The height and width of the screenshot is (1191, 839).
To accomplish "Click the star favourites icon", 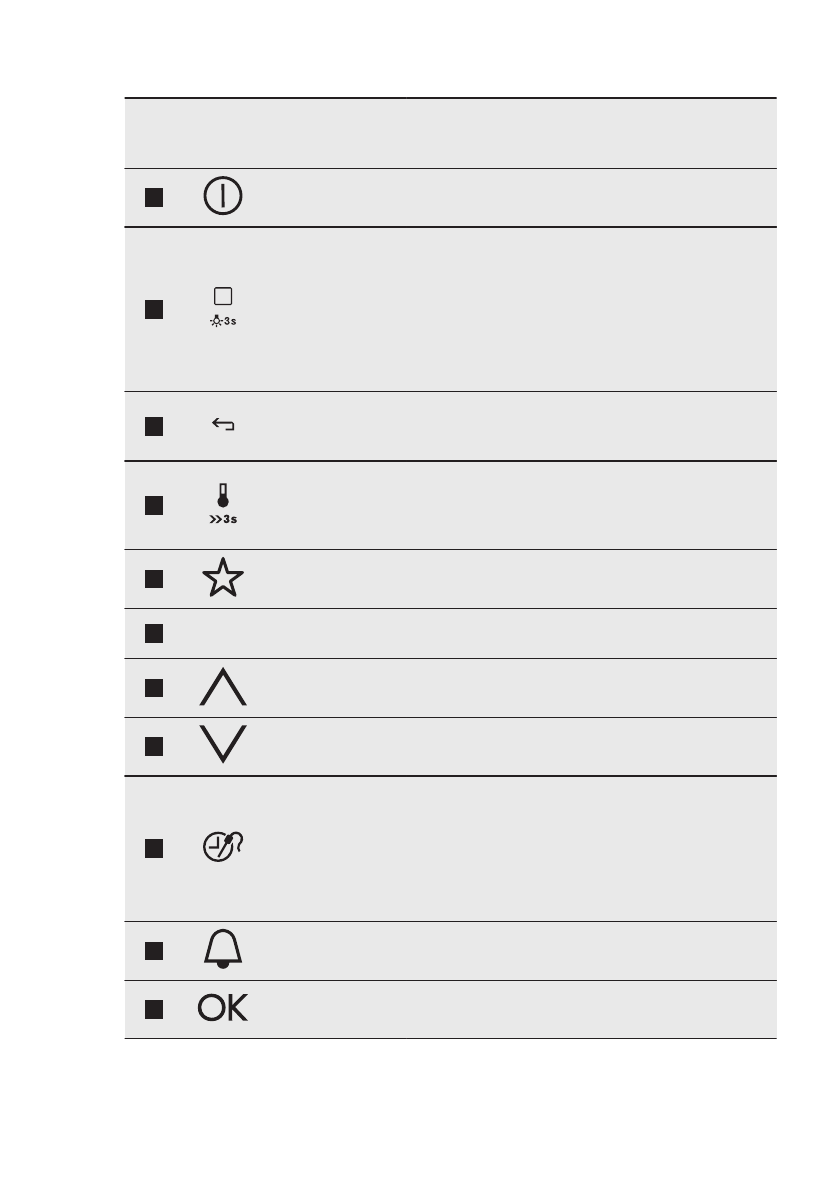I will click(x=223, y=579).
